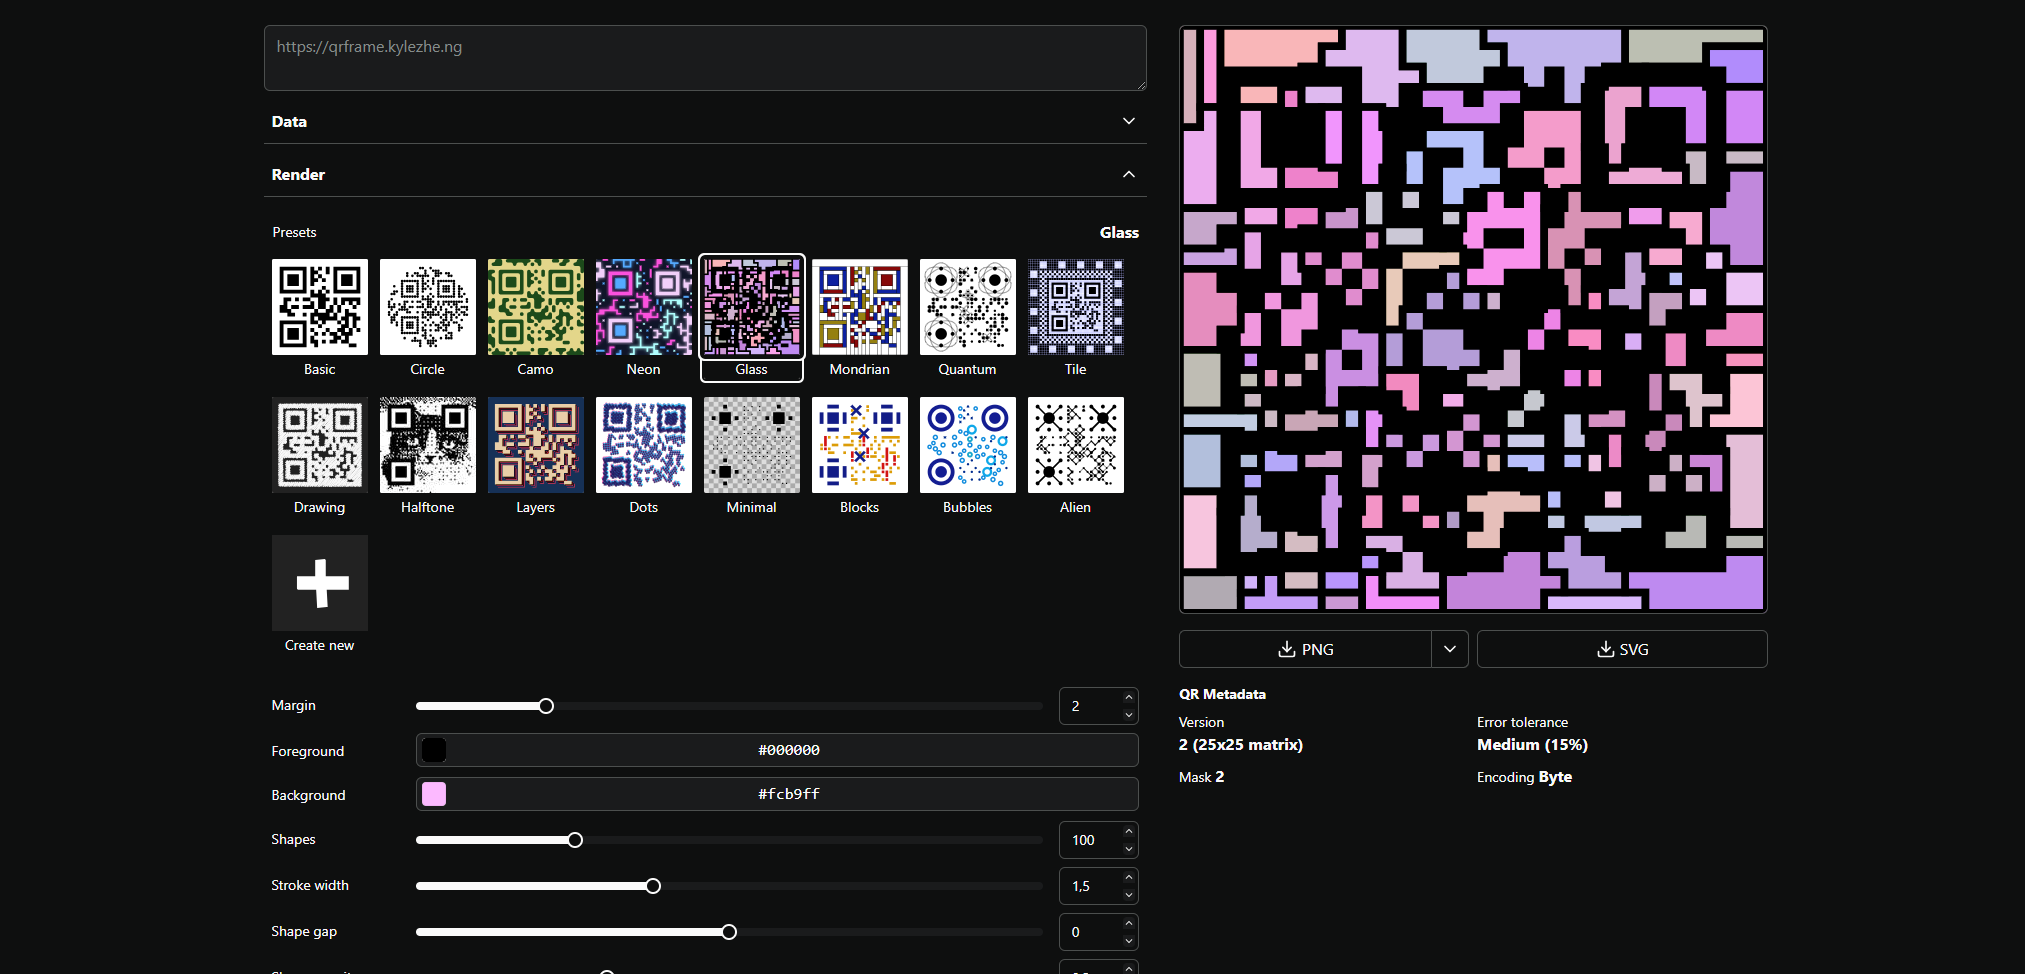Image resolution: width=2025 pixels, height=974 pixels.
Task: Select the Glass preset
Action: (x=752, y=307)
